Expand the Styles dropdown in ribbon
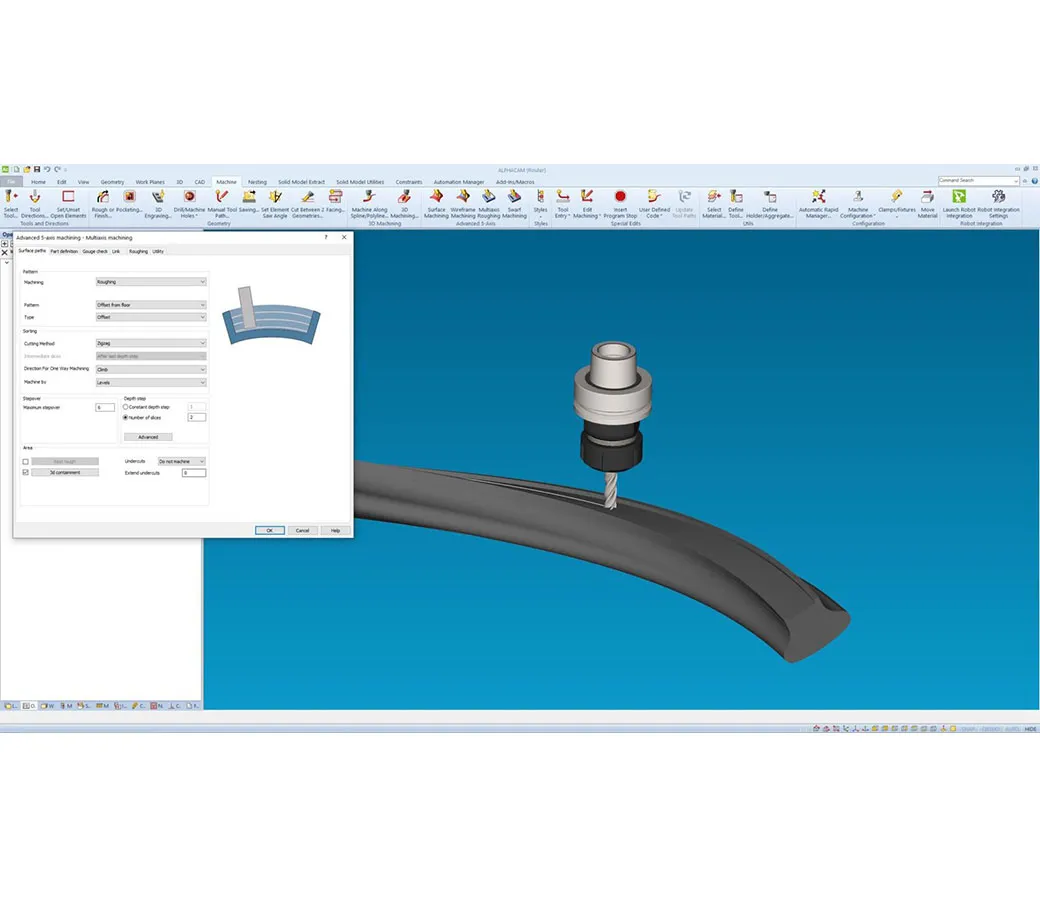 click(x=541, y=203)
